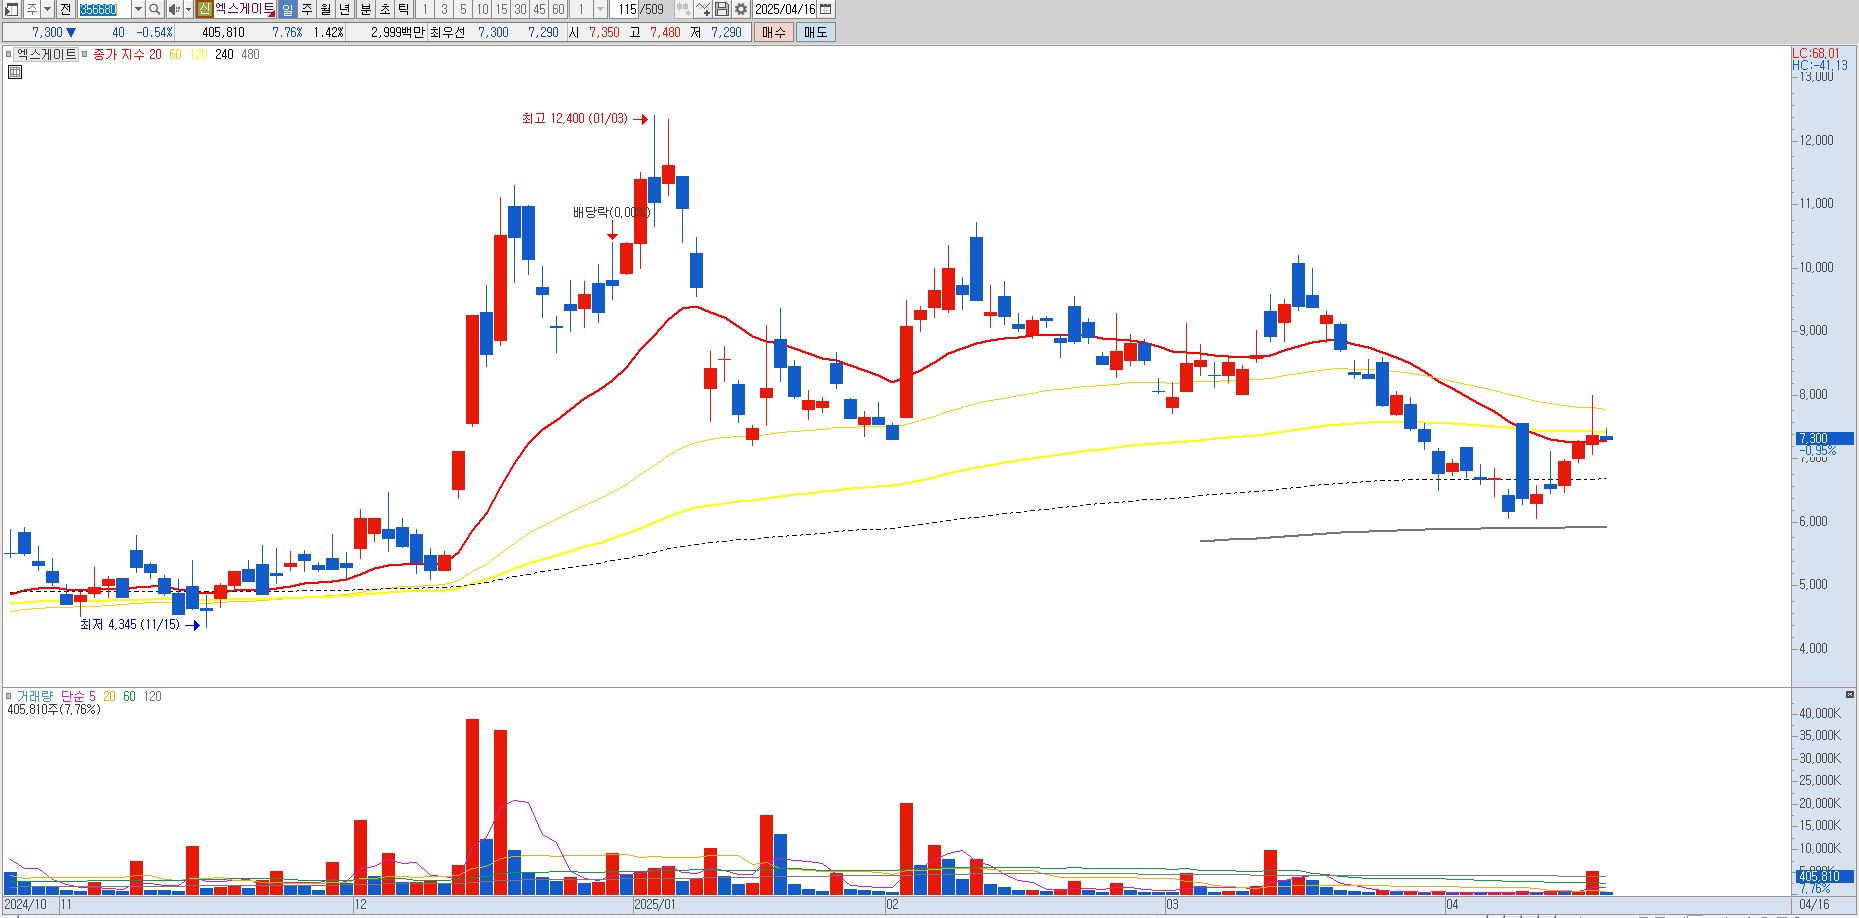Click the 엑스게이트 label in chart legend
The width and height of the screenshot is (1859, 918).
click(47, 55)
